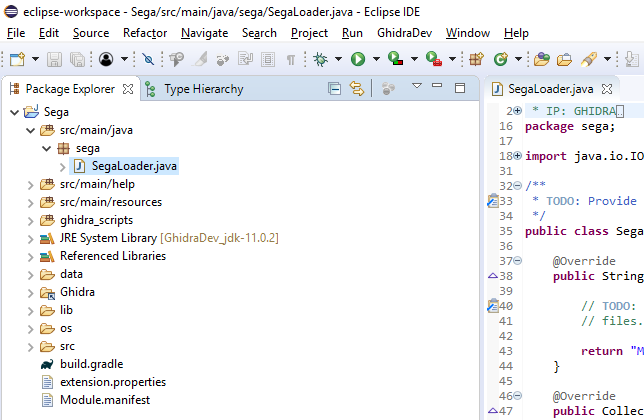Open the Source menu
The image size is (644, 420).
click(91, 33)
